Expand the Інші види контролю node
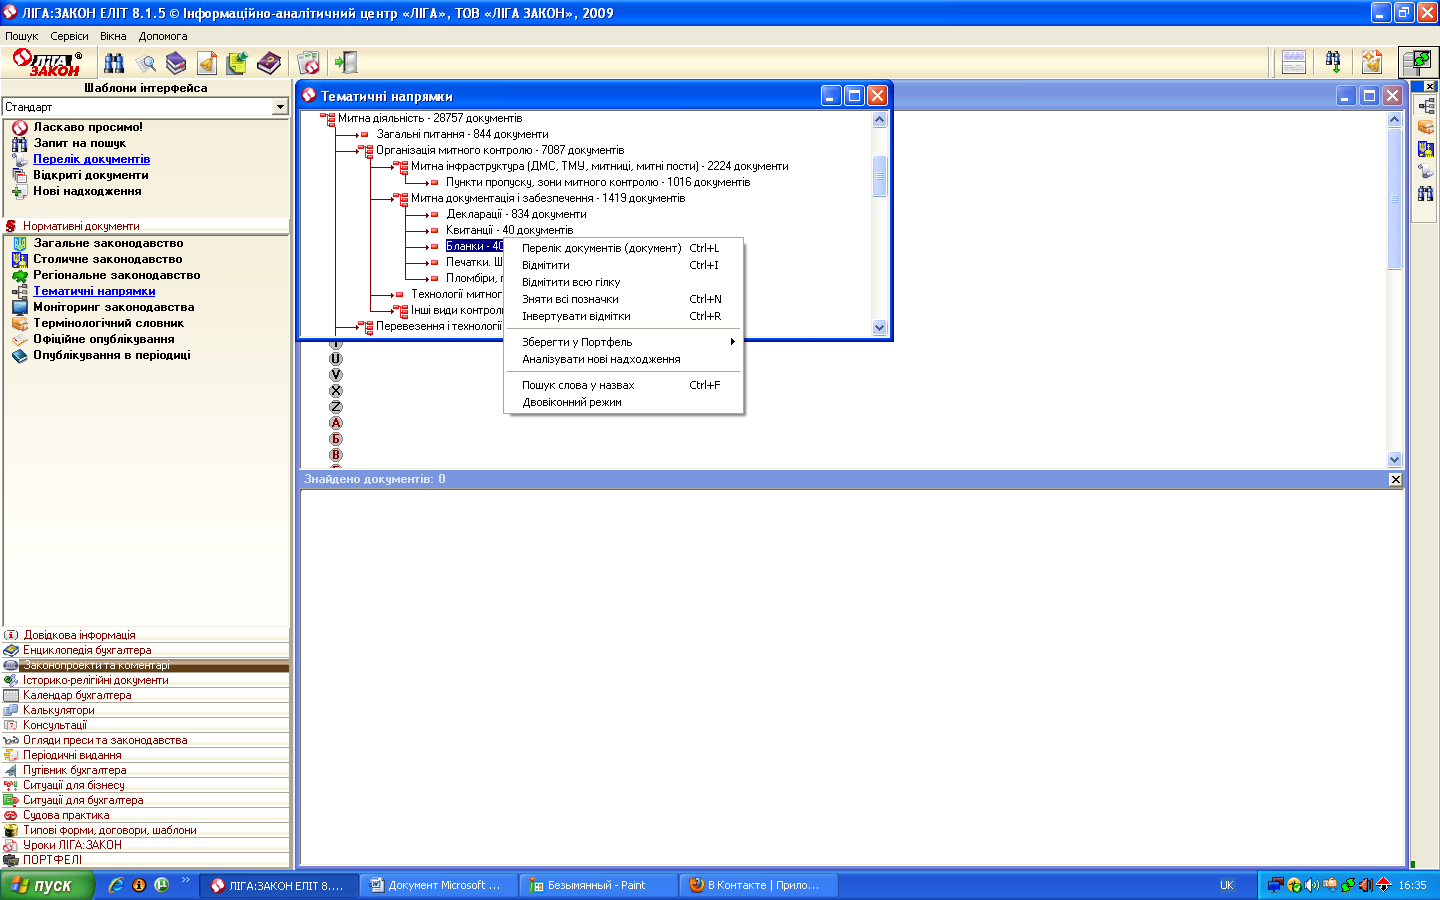The height and width of the screenshot is (900, 1440). (x=401, y=310)
